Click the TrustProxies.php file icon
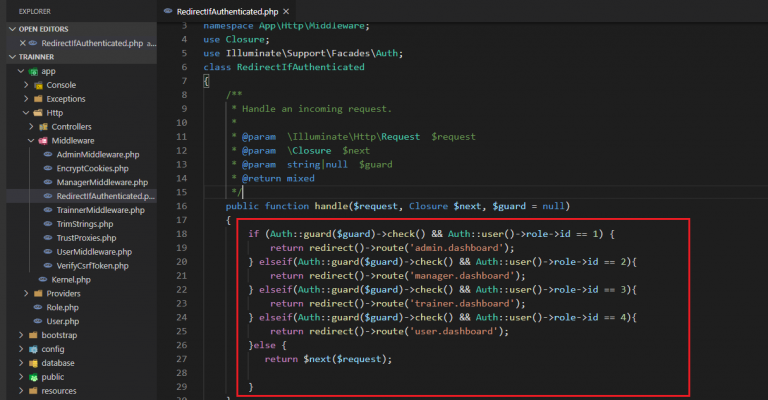This screenshot has width=768, height=400. [x=48, y=237]
